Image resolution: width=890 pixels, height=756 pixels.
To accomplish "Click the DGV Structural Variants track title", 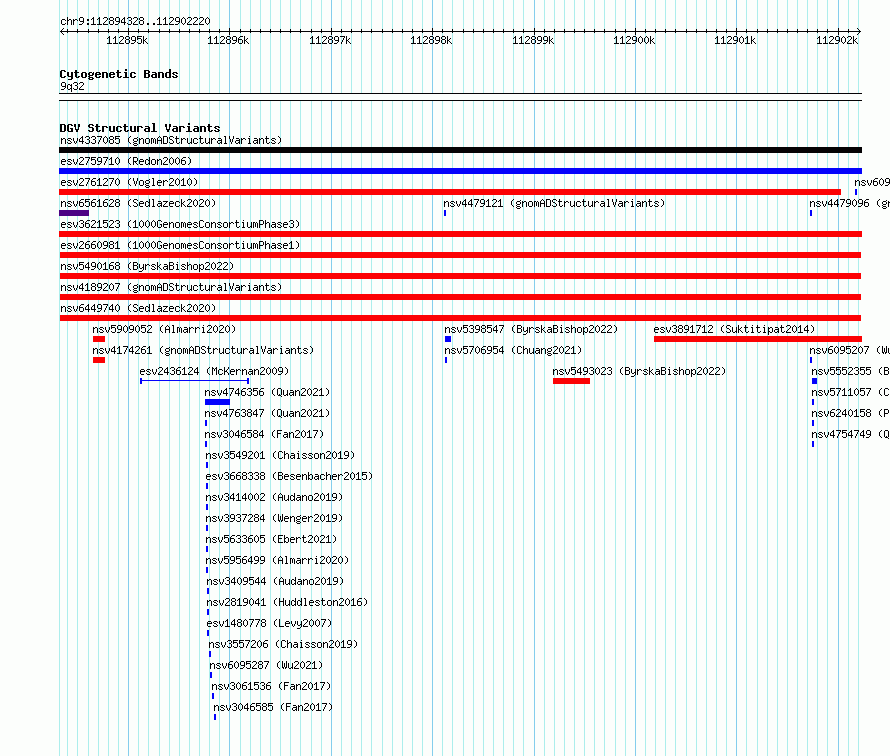I will coord(140,128).
